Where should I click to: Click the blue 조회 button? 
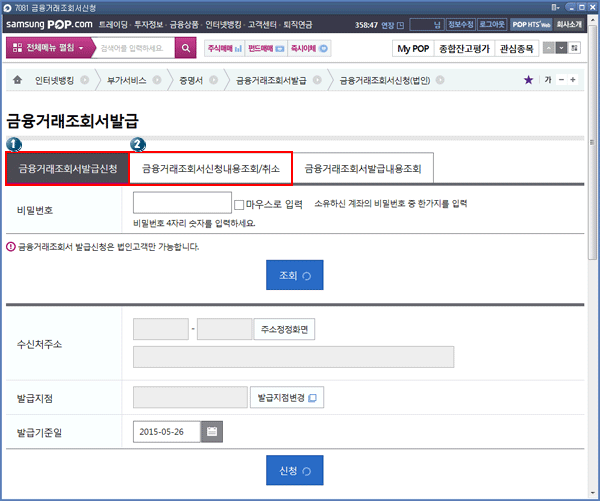(x=295, y=275)
